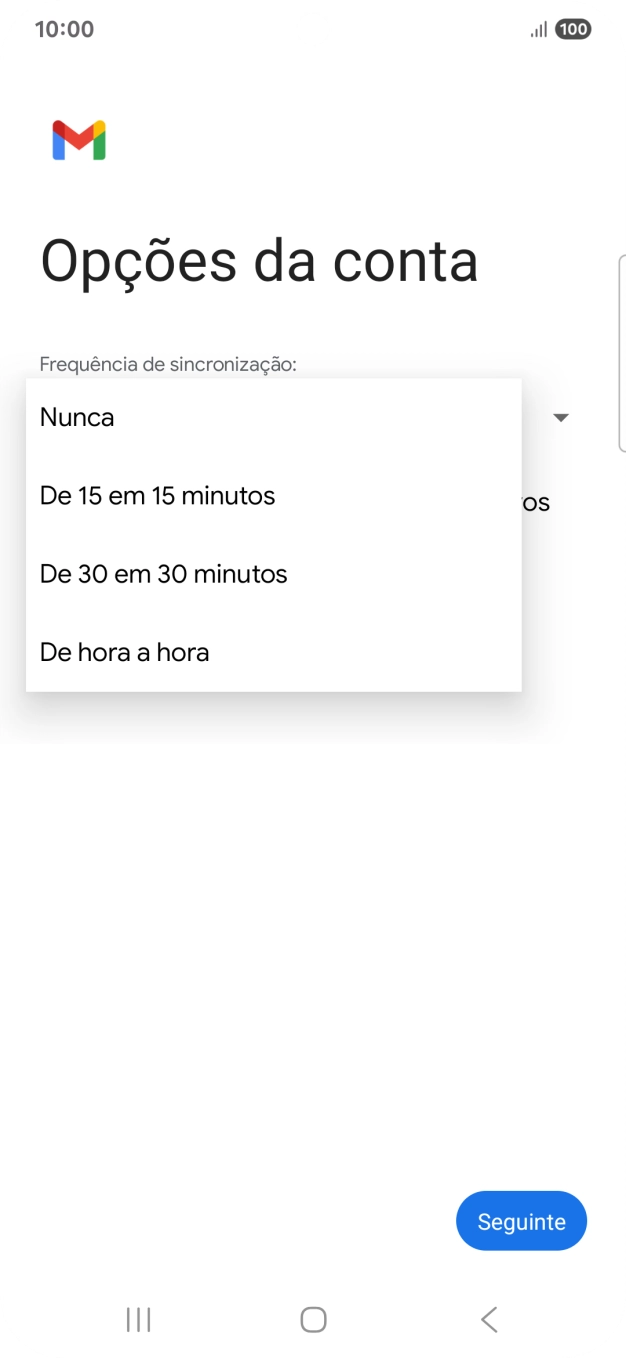Image resolution: width=626 pixels, height=1358 pixels.
Task: Choose De hora a hora option
Action: (123, 652)
